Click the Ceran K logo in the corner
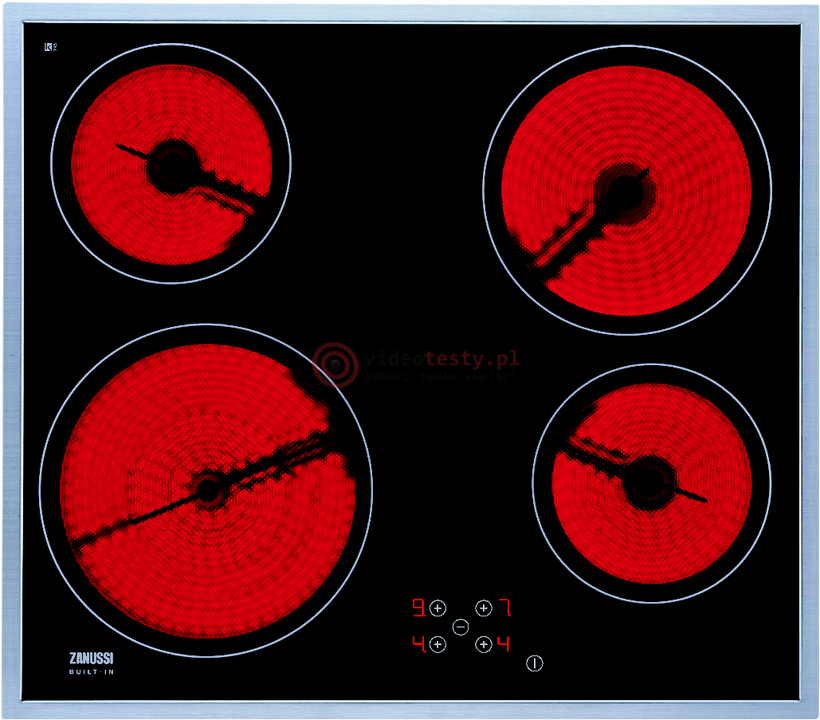Viewport: 820px width, 720px height. (48, 47)
